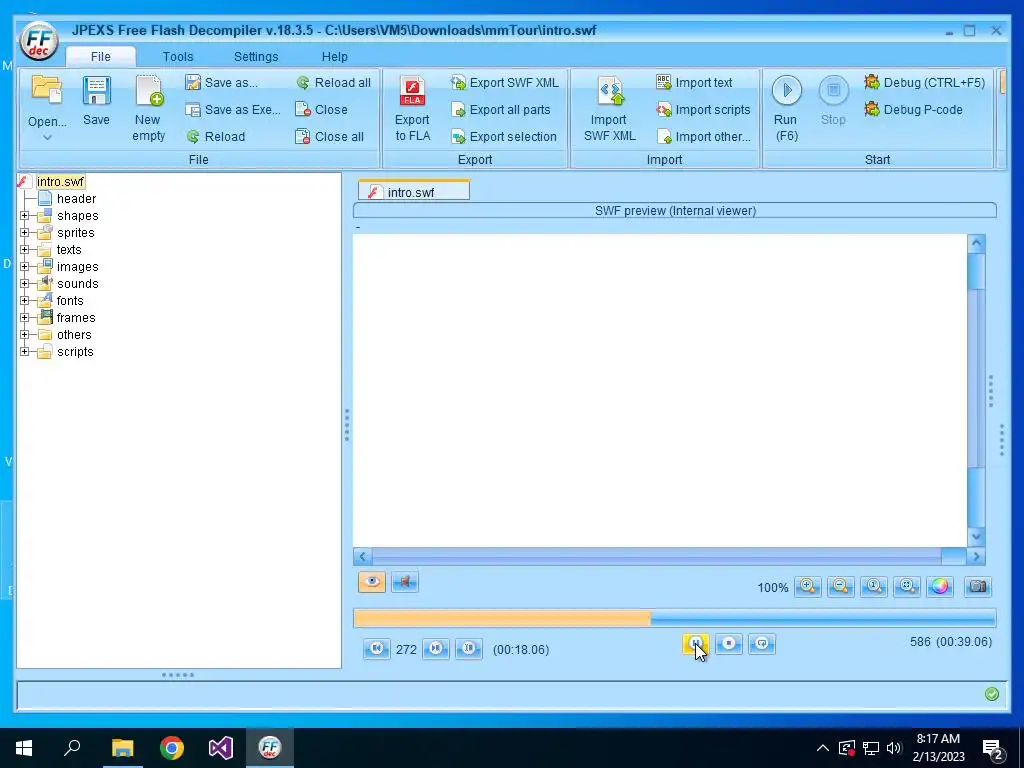Select the intro.swf document tab
1024x768 pixels.
(413, 191)
